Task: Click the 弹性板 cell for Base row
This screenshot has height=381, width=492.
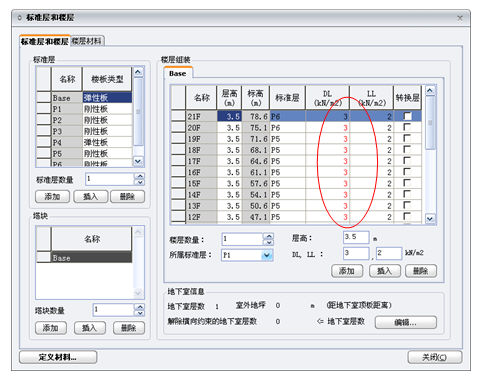Action: coord(107,98)
